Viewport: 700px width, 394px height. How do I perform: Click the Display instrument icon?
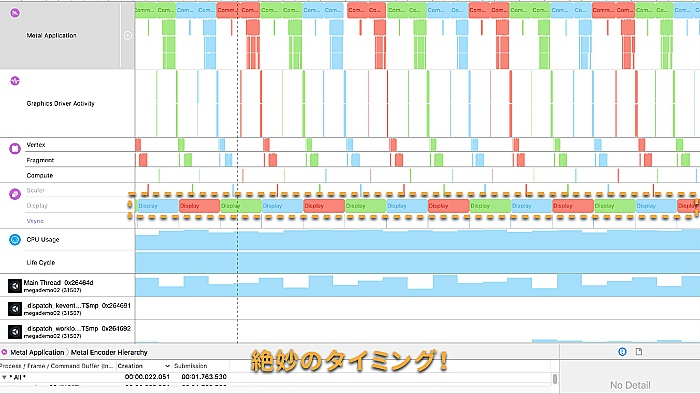[15, 194]
